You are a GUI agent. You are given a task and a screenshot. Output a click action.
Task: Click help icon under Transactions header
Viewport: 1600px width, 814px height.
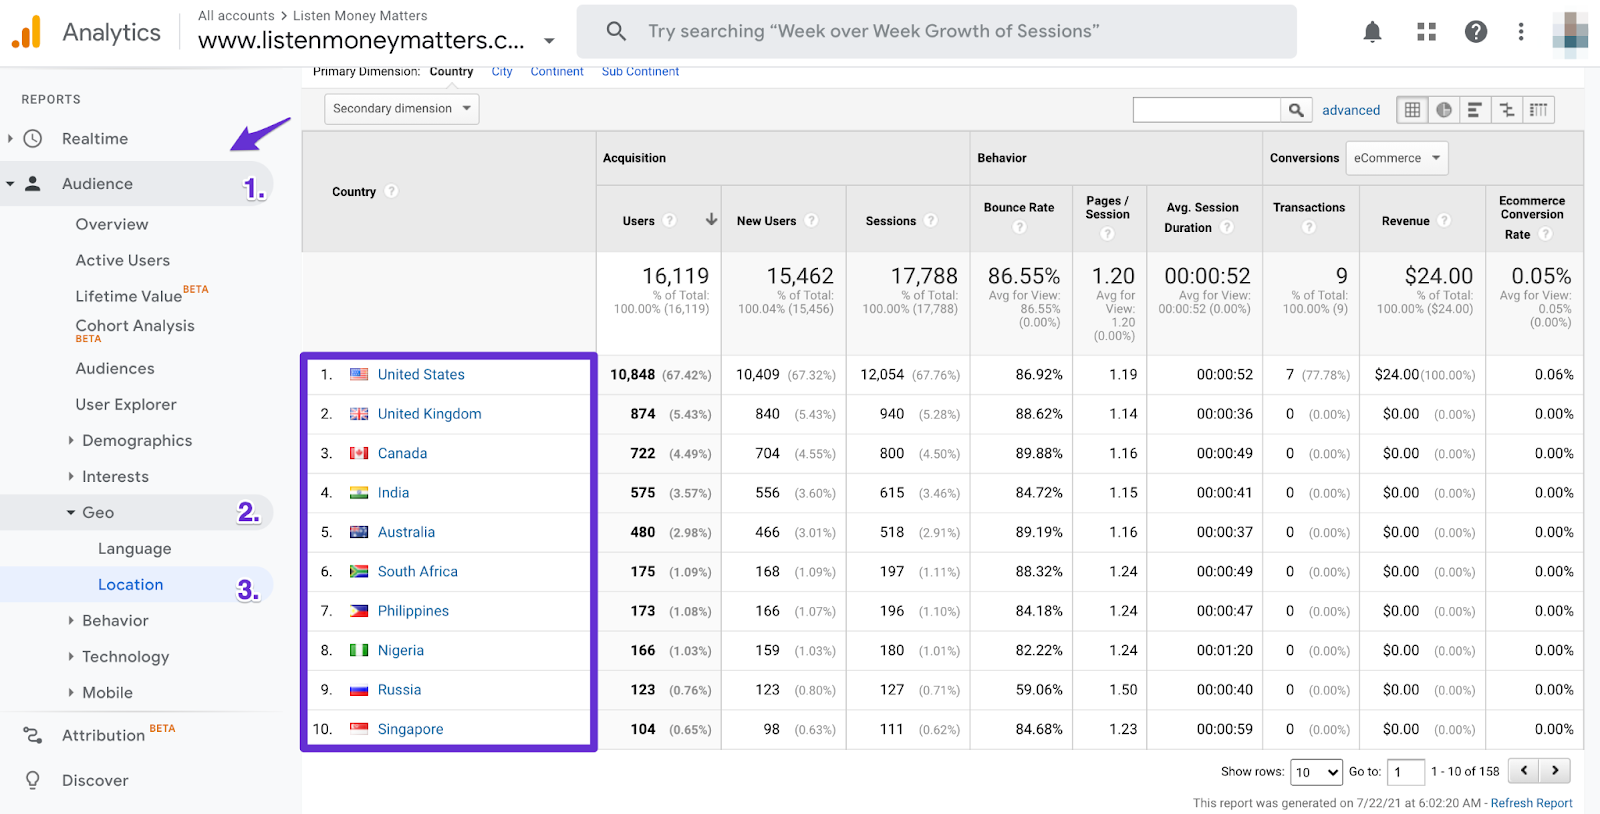(1309, 227)
